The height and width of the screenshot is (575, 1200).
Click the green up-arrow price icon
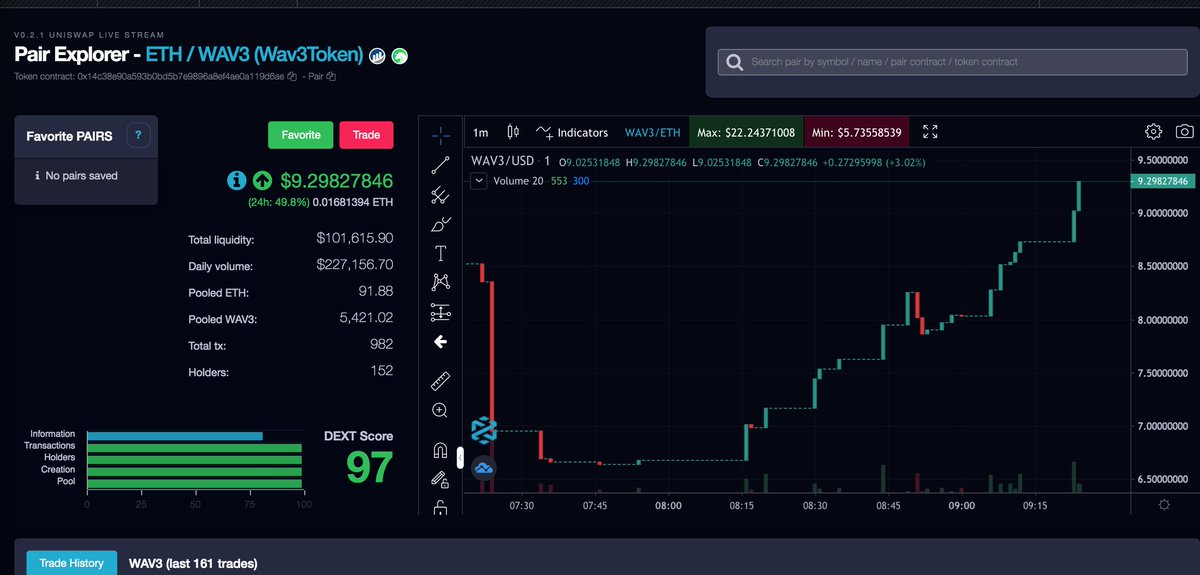point(262,180)
